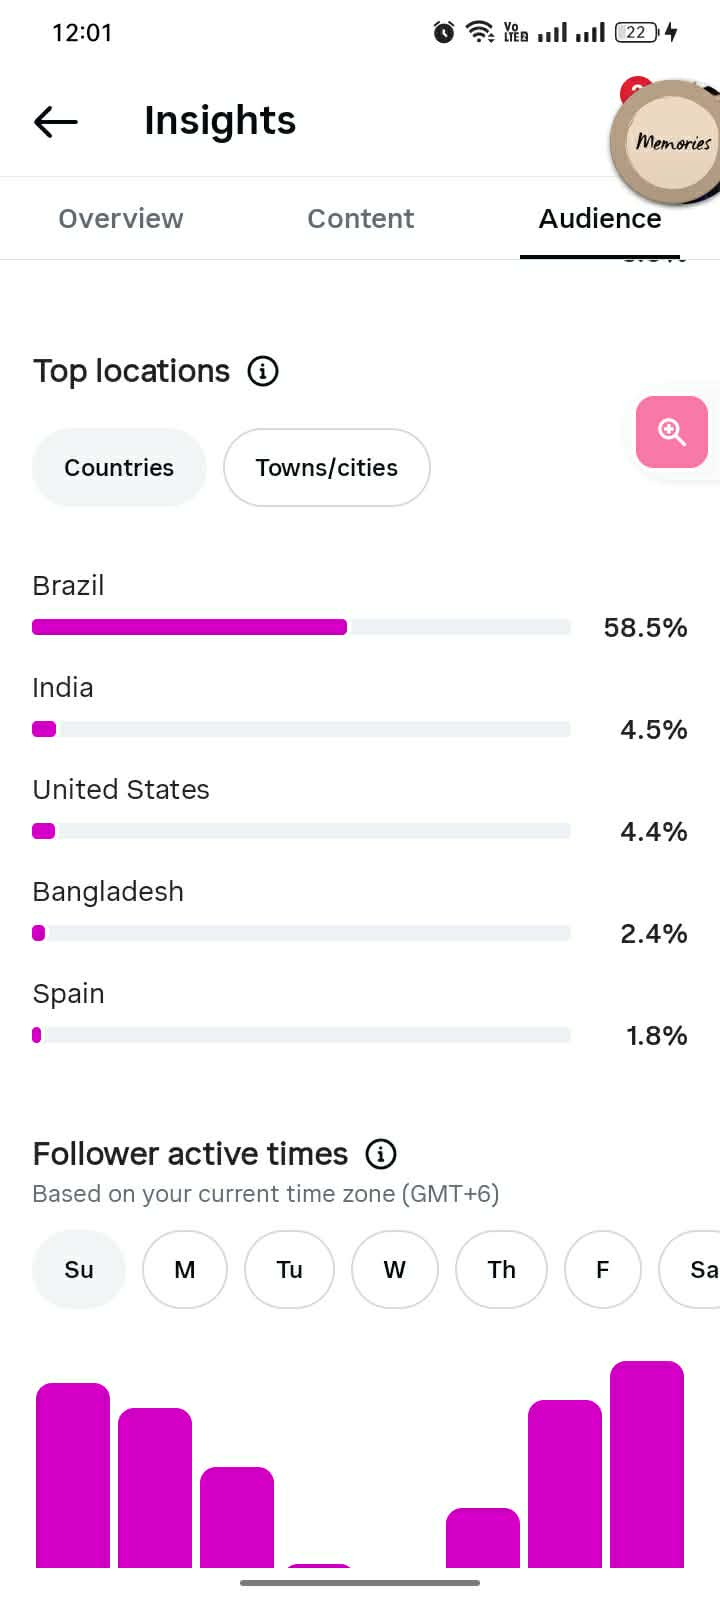Image resolution: width=720 pixels, height=1600 pixels.
Task: Open the Follower active times info icon
Action: click(381, 1154)
